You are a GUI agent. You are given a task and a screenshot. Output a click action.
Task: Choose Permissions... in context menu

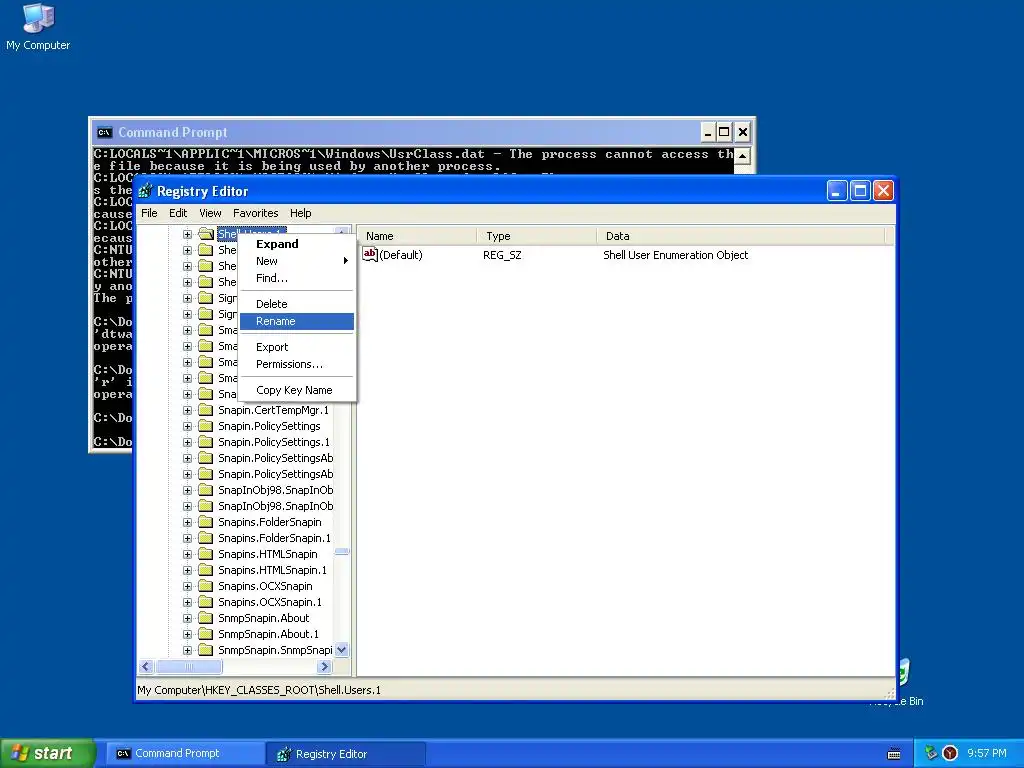coord(297,364)
